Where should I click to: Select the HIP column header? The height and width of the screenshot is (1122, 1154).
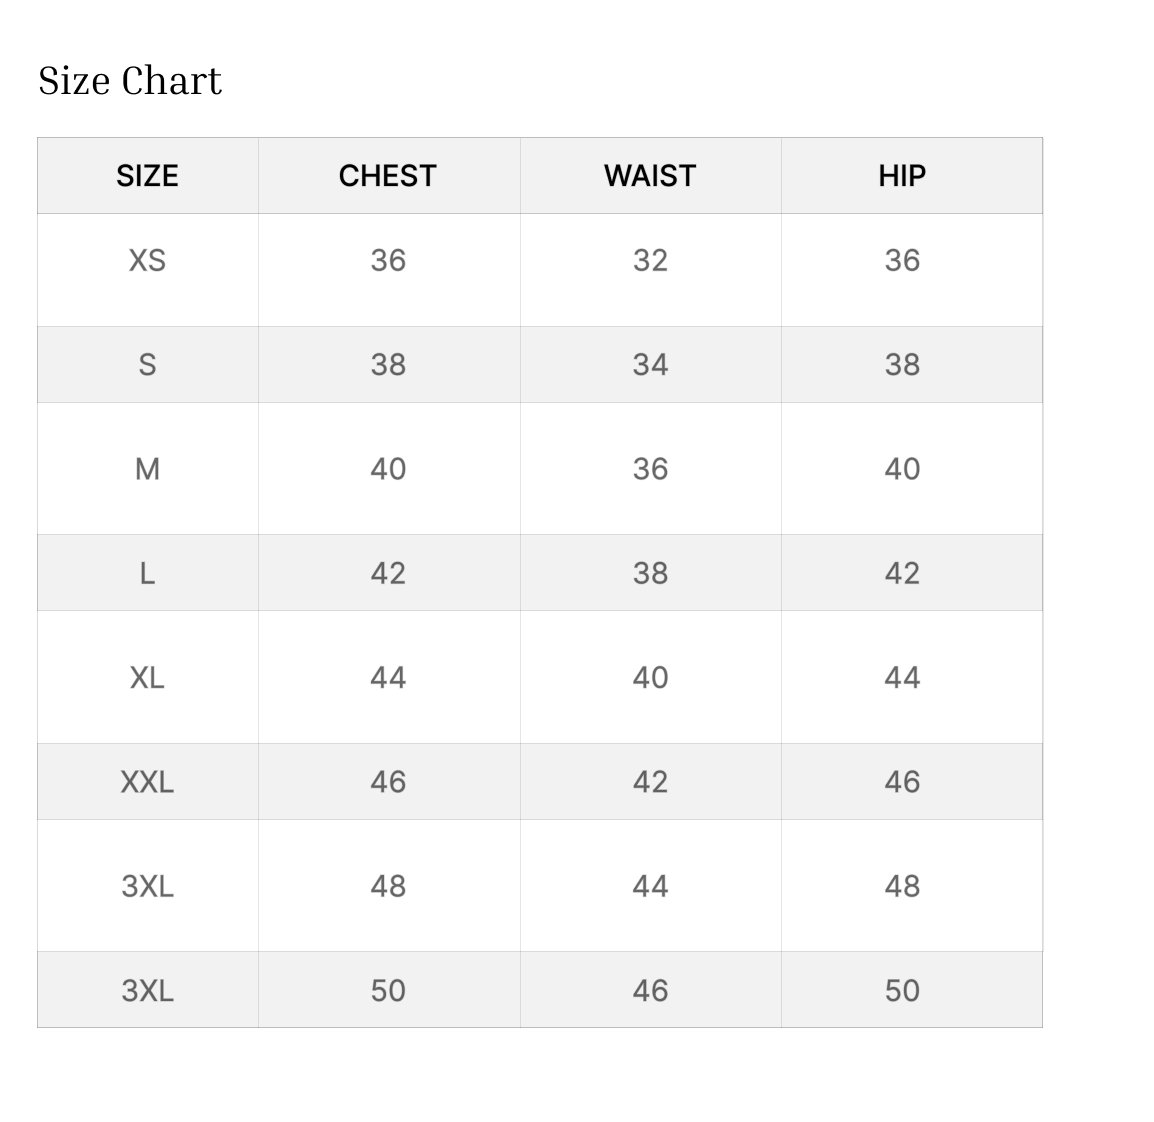[902, 176]
